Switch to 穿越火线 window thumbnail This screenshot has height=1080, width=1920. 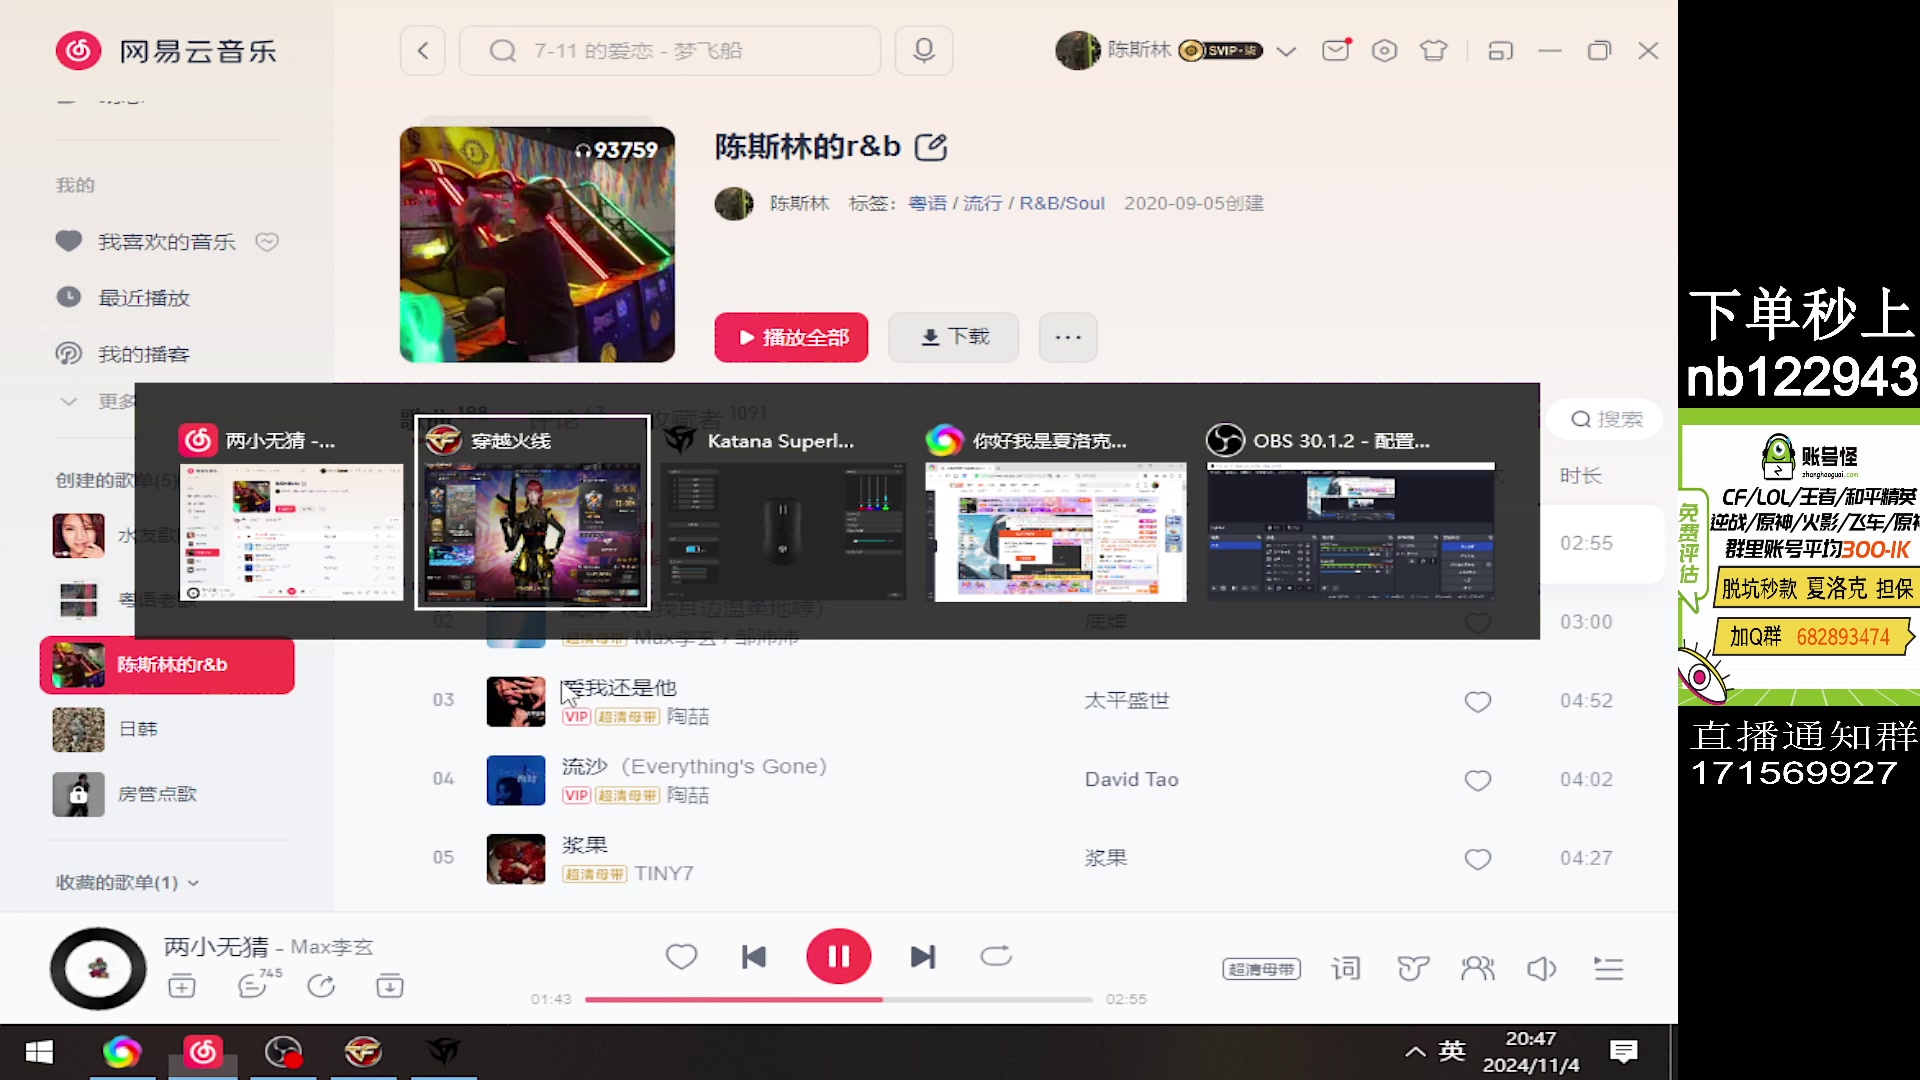532,513
